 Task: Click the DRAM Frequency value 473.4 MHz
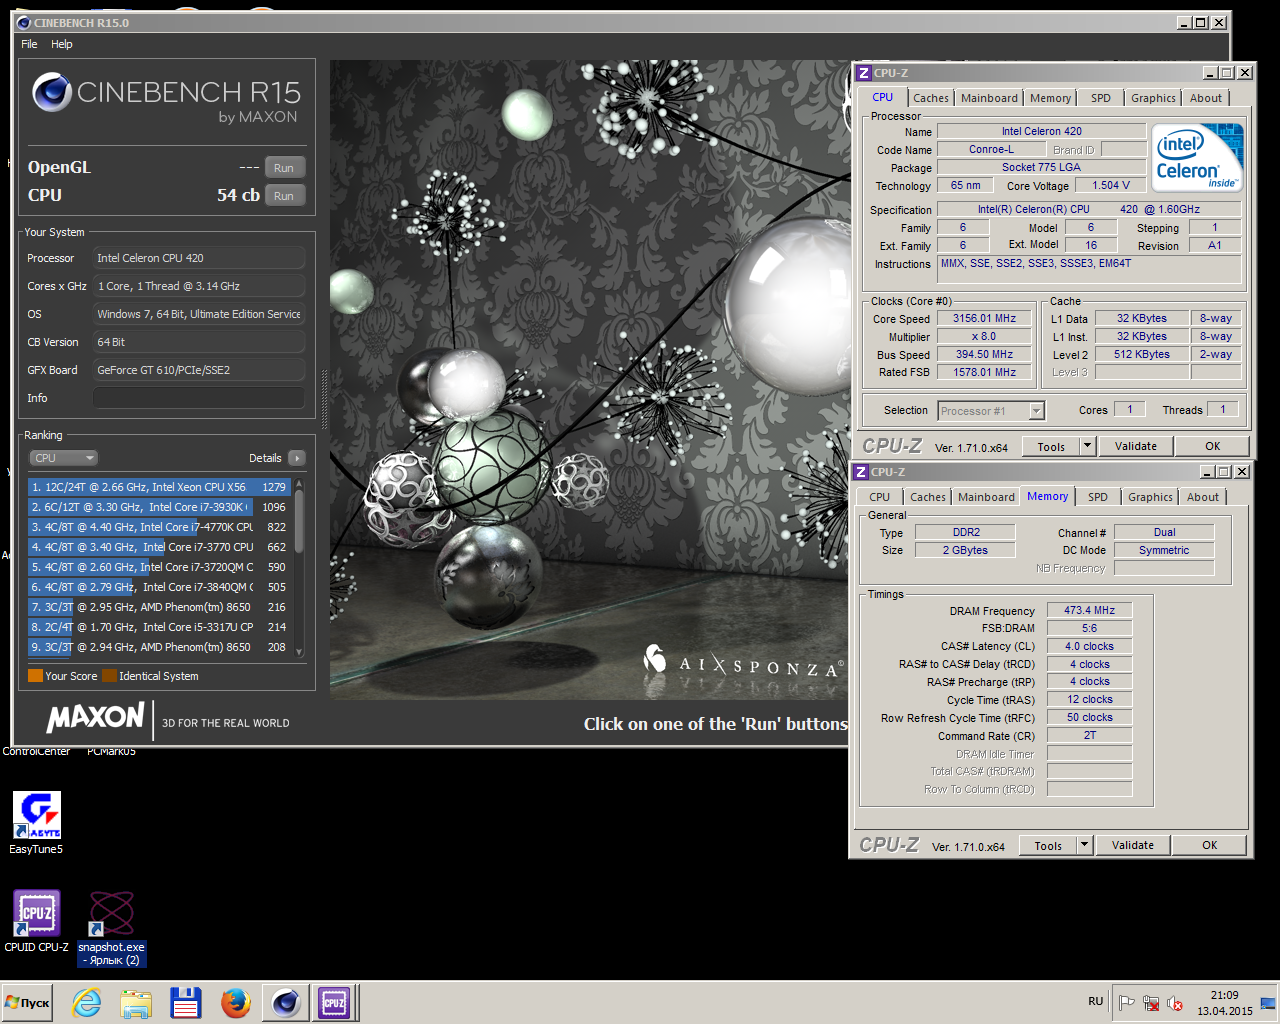click(1090, 610)
